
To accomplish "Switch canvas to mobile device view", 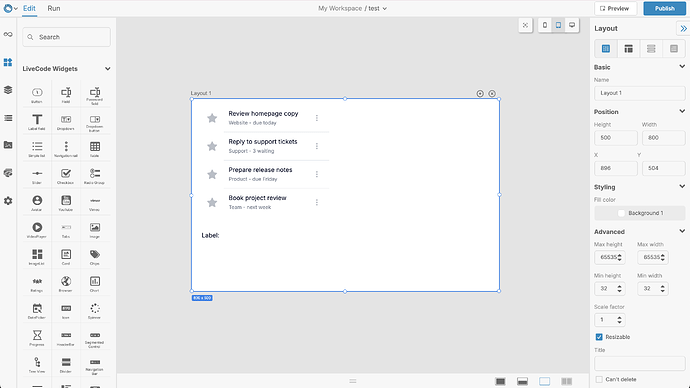I will point(545,25).
